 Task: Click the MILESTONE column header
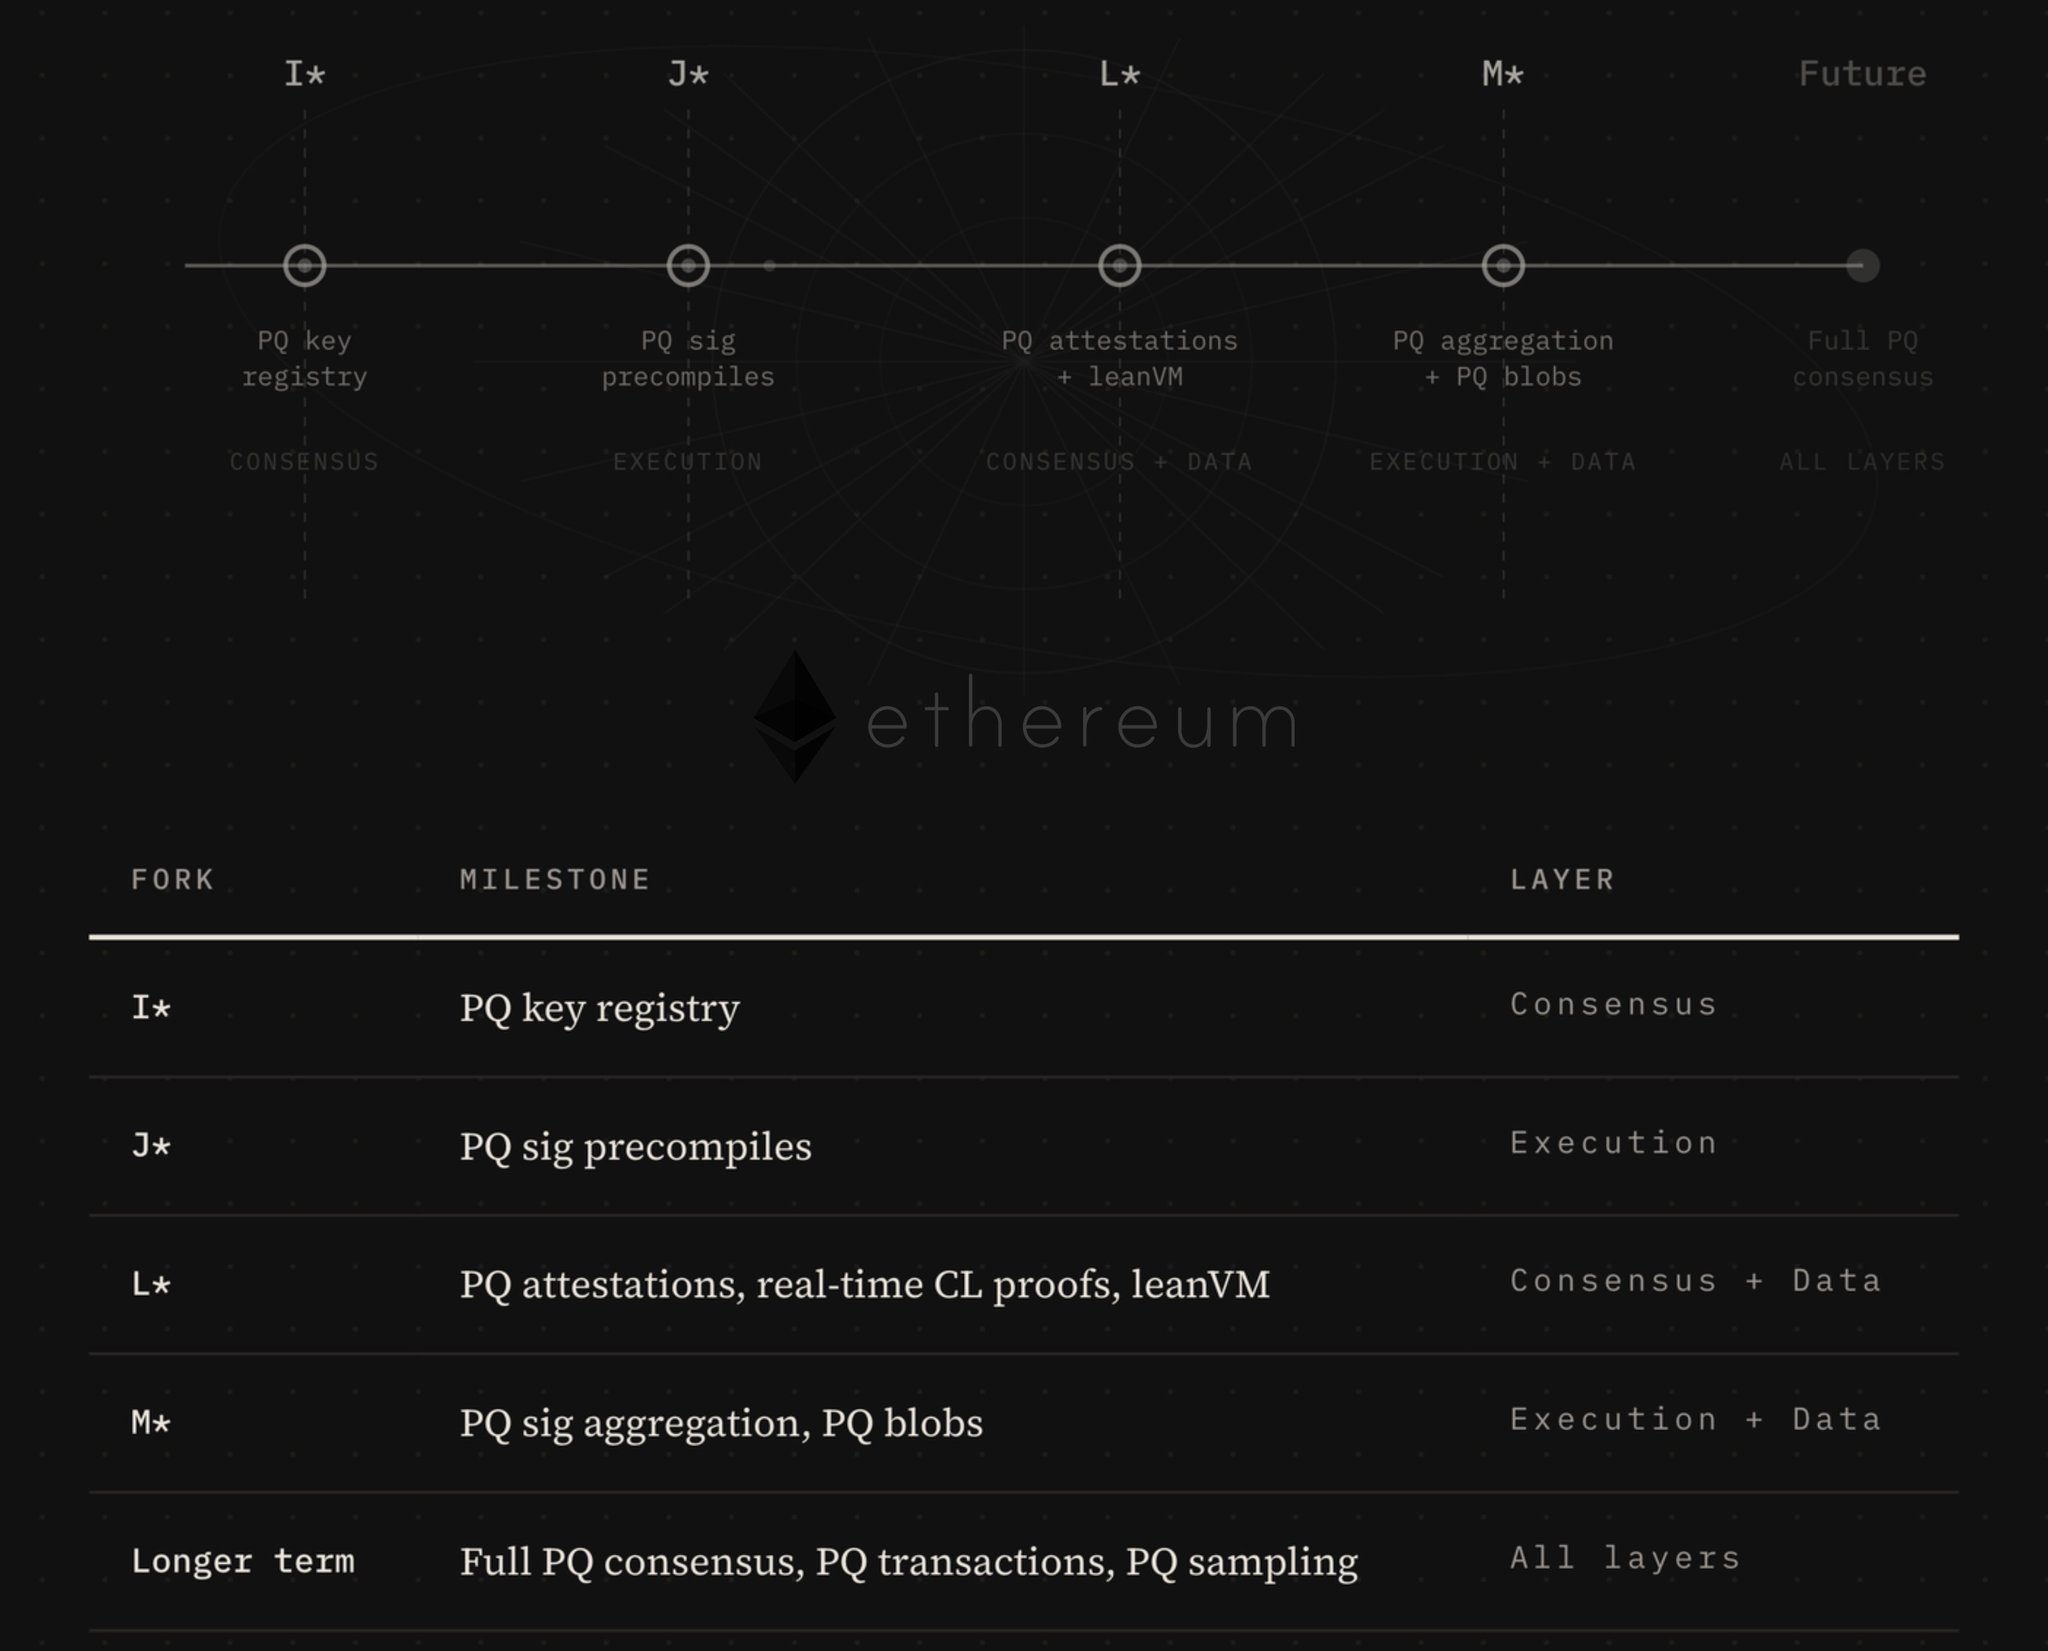click(x=555, y=880)
